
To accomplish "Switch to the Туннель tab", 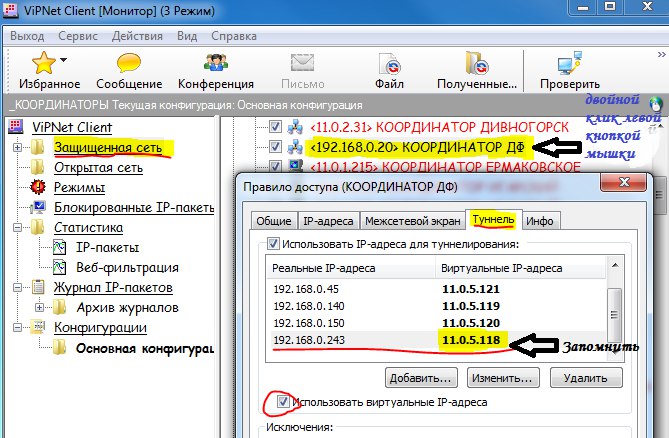I will coord(493,220).
